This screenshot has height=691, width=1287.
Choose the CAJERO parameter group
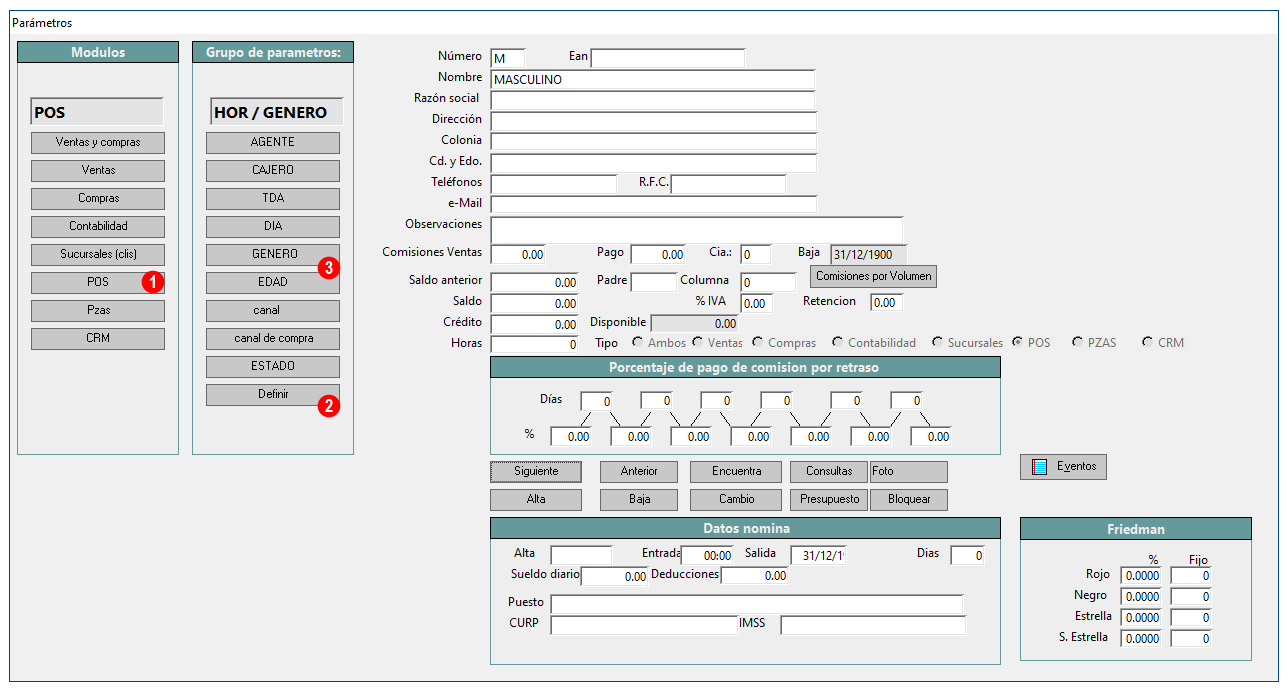point(273,170)
